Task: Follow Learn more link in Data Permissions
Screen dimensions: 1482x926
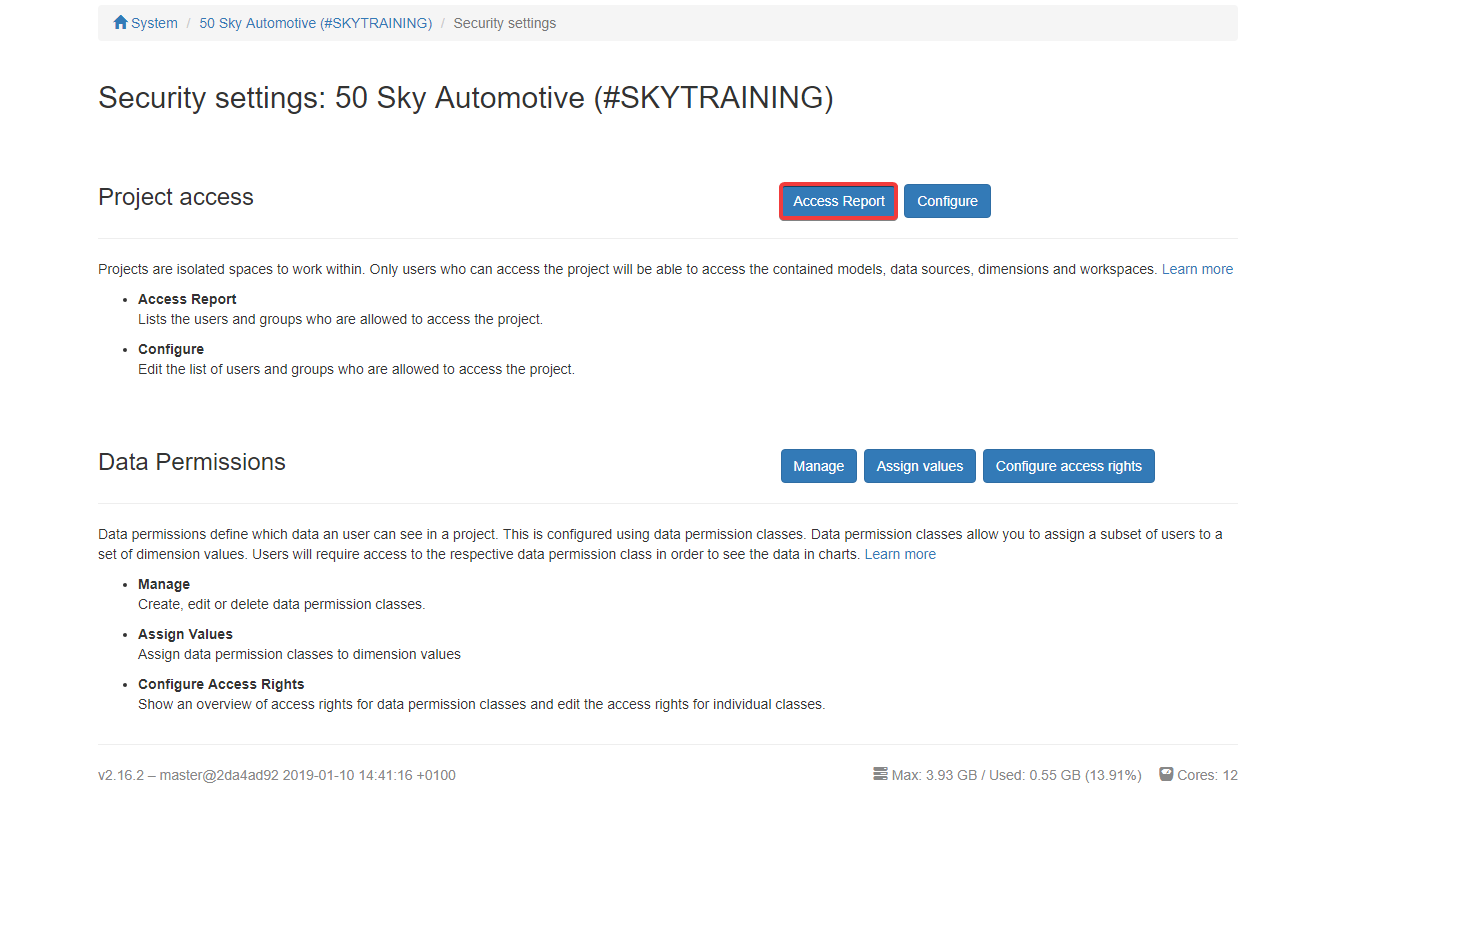Action: click(900, 554)
